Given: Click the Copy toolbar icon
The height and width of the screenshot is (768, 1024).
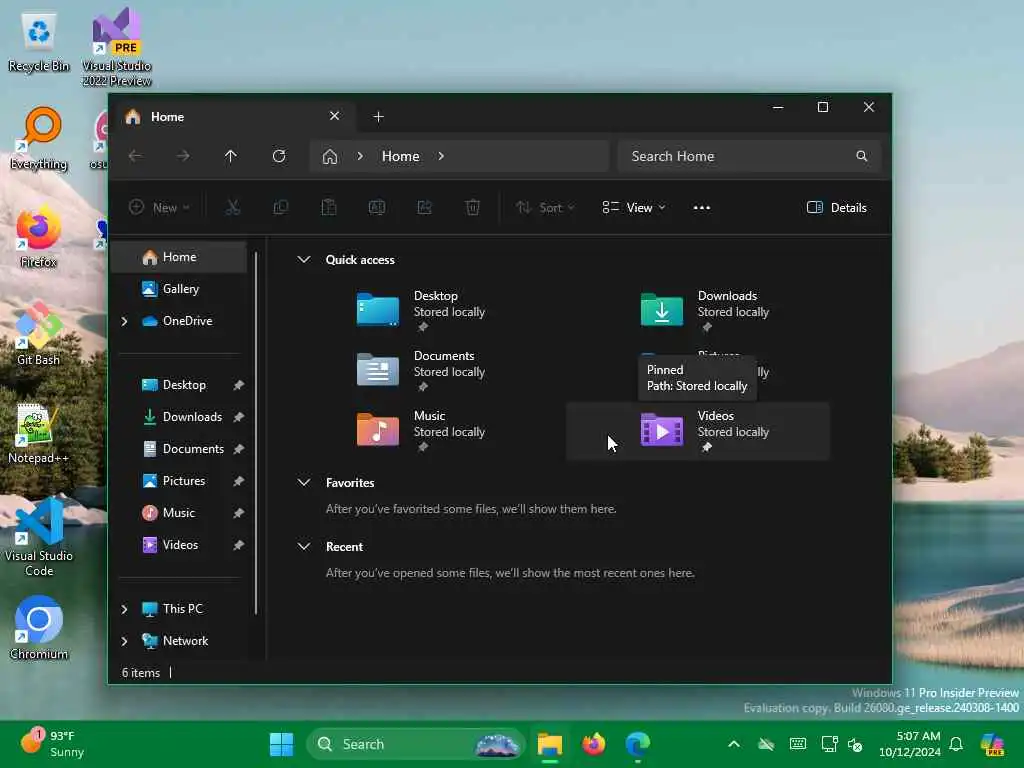Looking at the screenshot, I should (x=281, y=208).
